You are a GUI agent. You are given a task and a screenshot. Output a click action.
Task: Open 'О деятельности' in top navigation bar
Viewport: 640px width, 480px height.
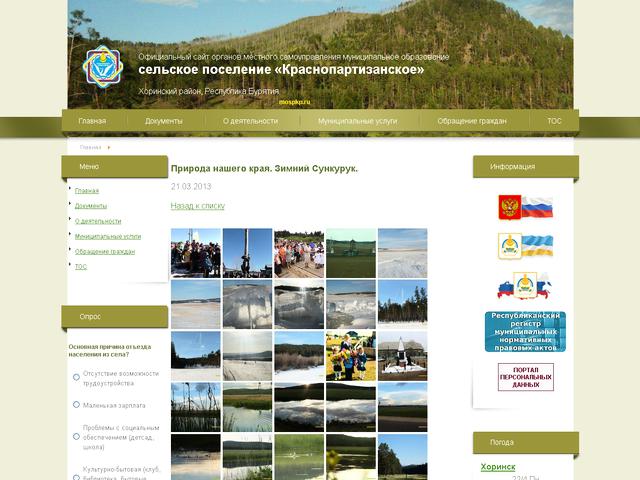pos(250,121)
